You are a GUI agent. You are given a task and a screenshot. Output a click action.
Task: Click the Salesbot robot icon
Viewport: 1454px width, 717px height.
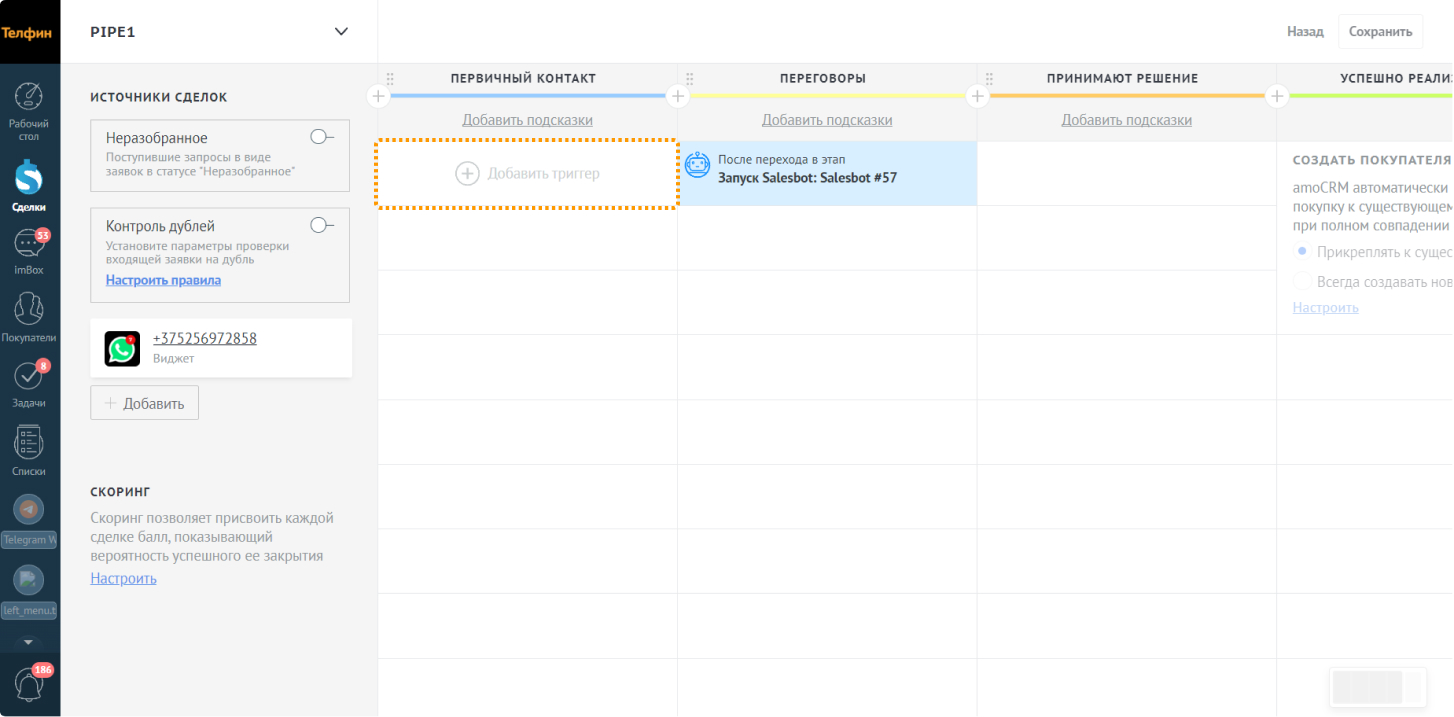pos(697,166)
